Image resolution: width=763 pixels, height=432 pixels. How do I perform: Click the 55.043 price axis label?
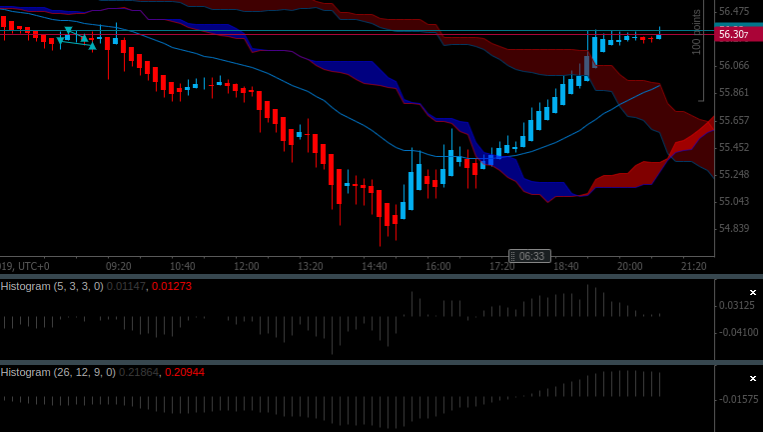point(734,201)
